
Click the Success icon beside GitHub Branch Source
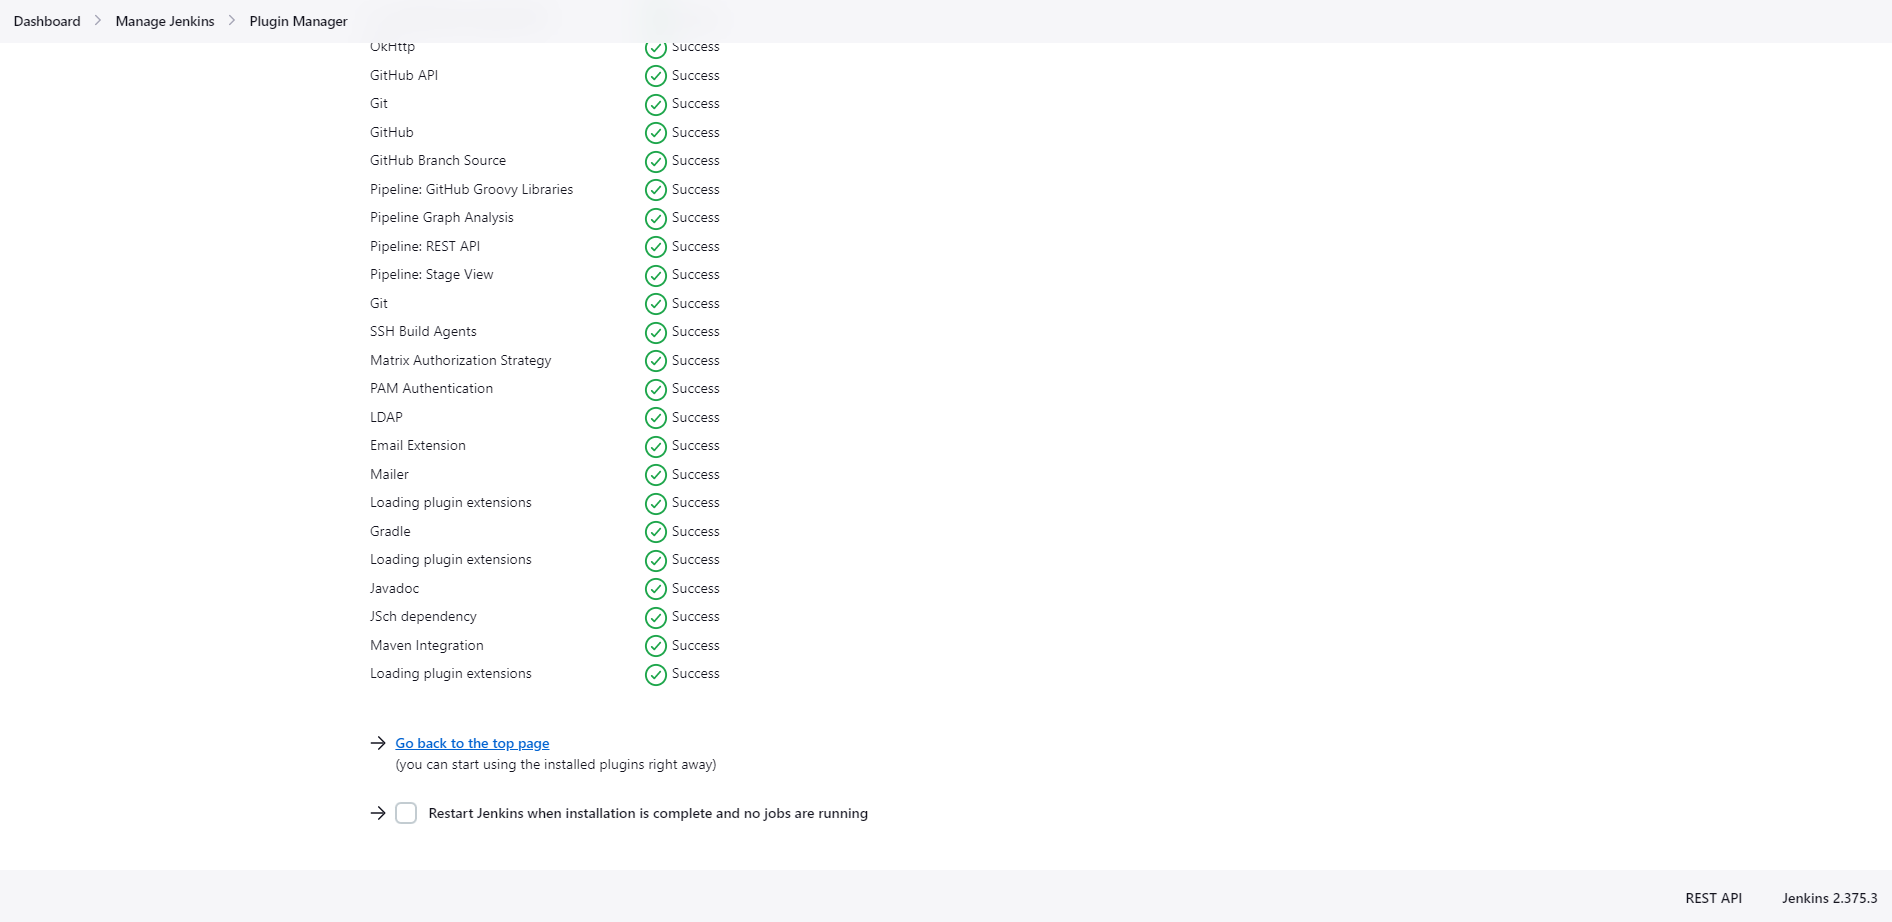point(656,161)
